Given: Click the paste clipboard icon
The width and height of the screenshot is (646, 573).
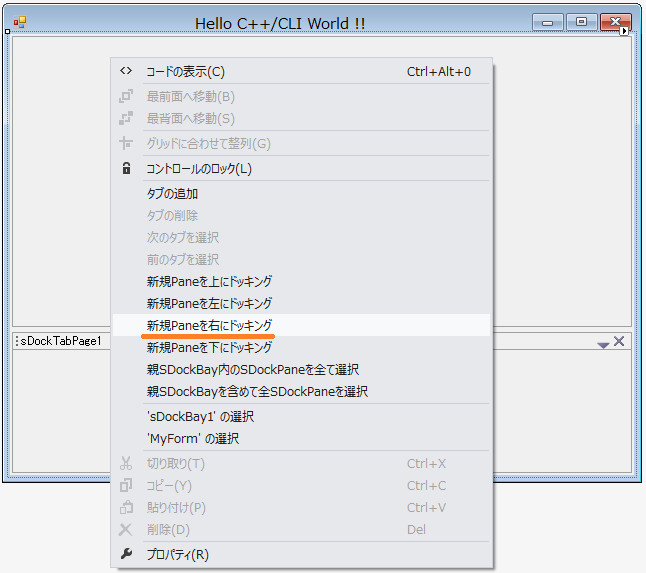Looking at the screenshot, I should [x=126, y=507].
